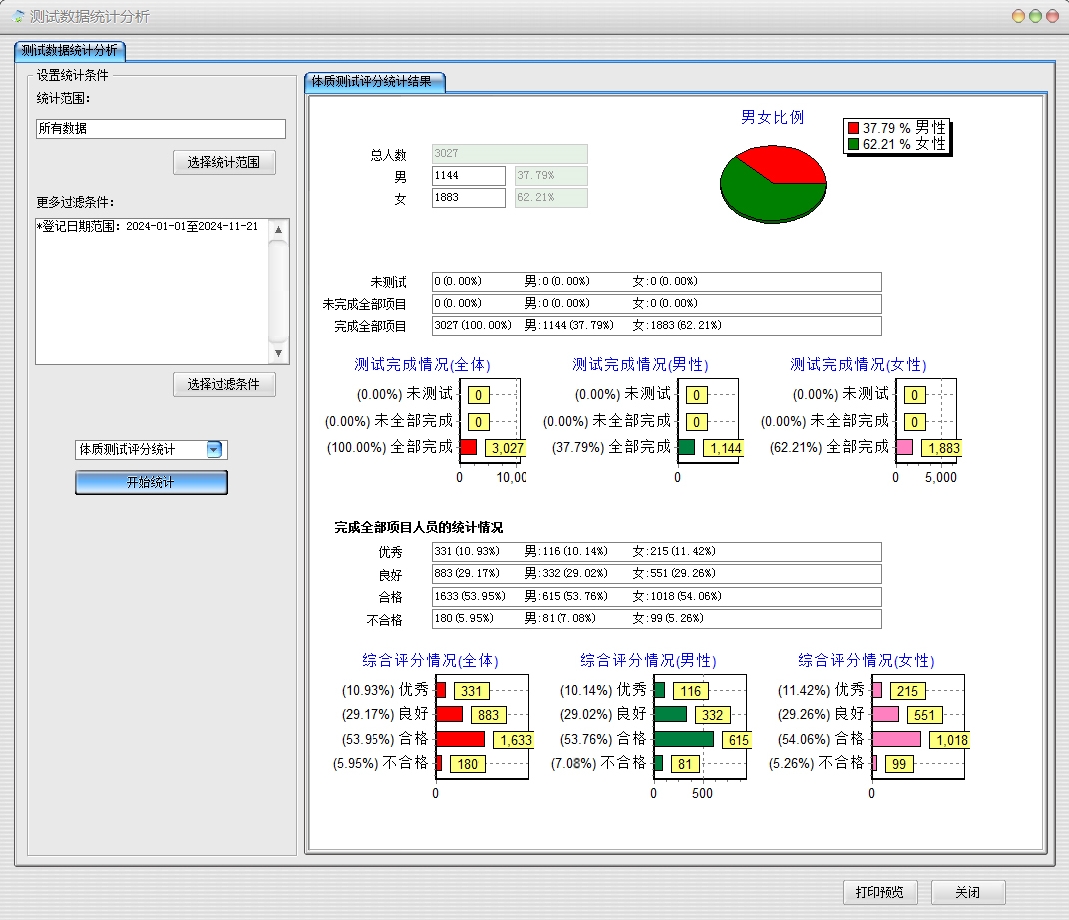Click the 男女比例 pie chart
This screenshot has width=1069, height=920.
coord(773,180)
